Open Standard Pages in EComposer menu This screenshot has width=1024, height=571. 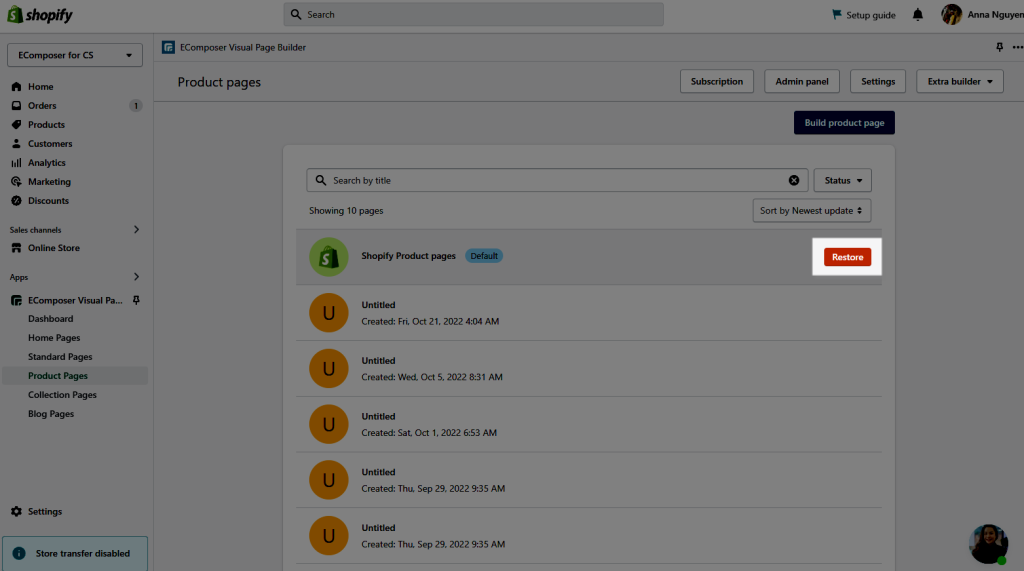click(60, 357)
